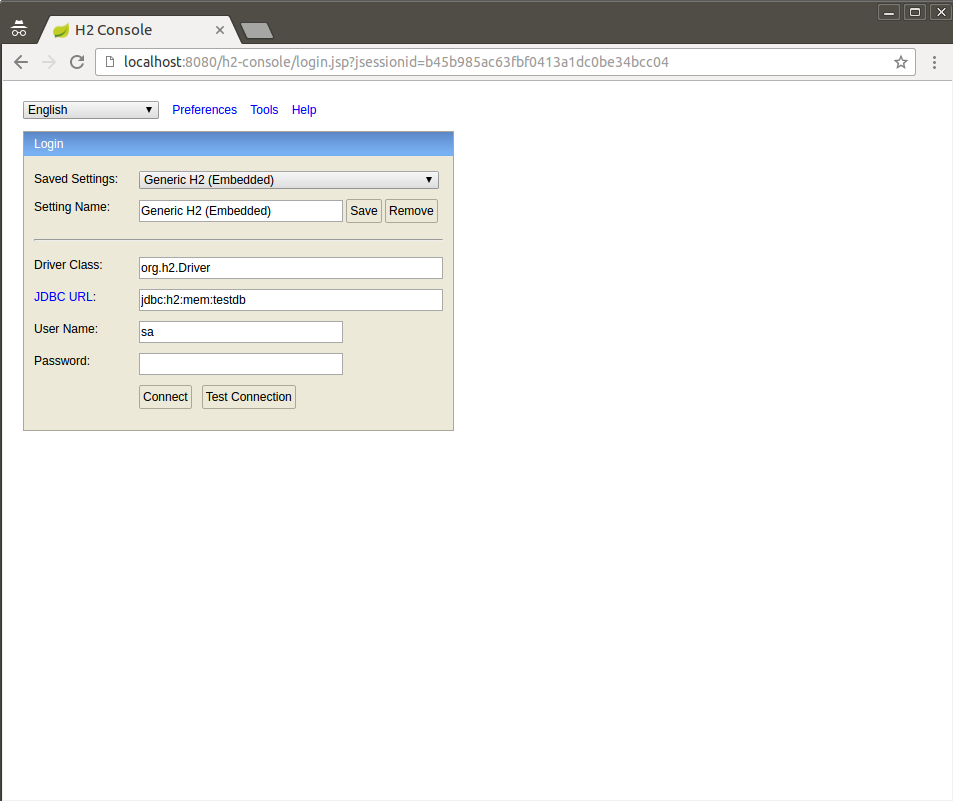Click the 'Setting Name:' label
The width and height of the screenshot is (953, 801).
(x=72, y=207)
